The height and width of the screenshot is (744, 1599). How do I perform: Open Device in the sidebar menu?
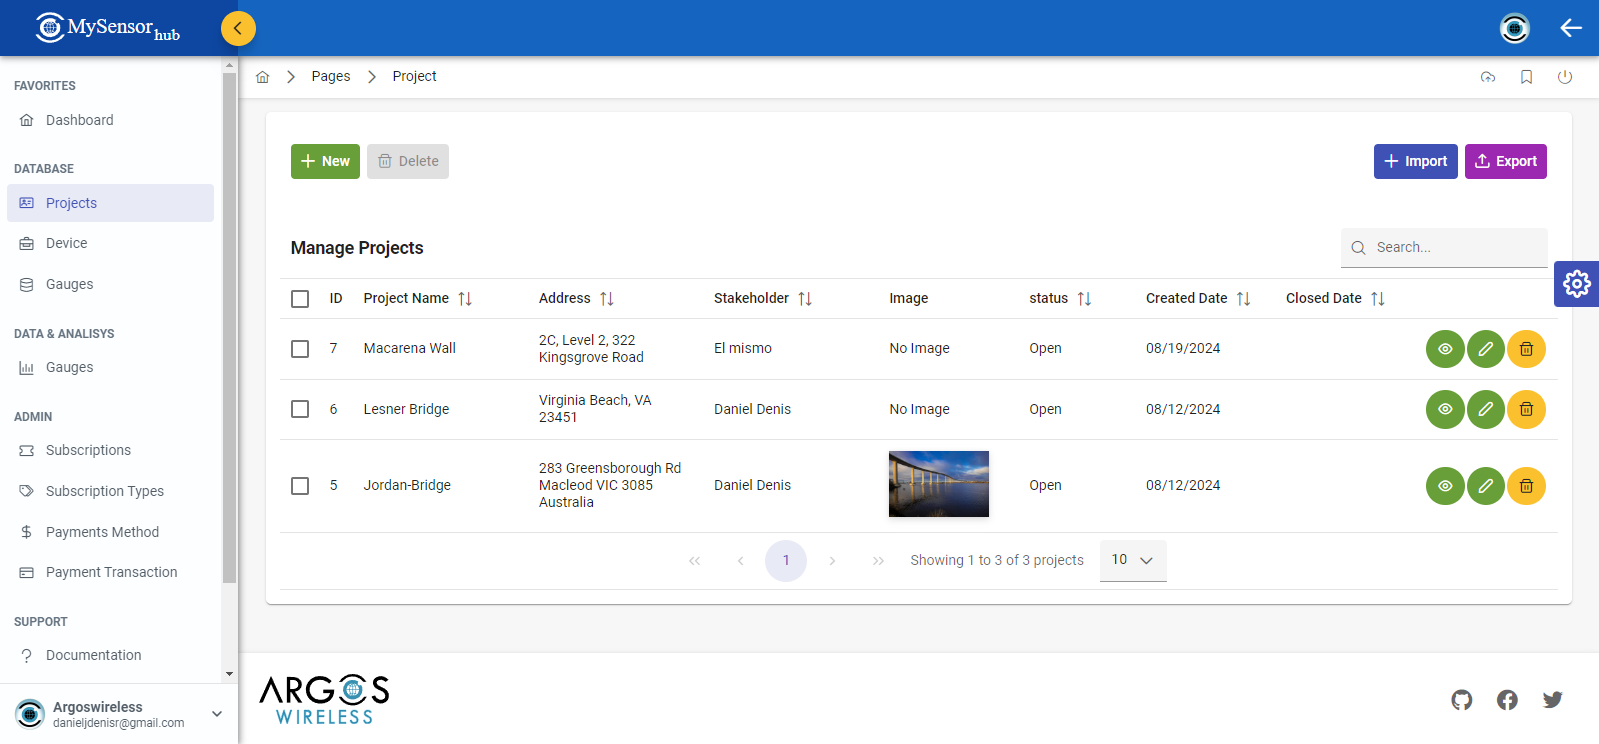click(x=66, y=243)
